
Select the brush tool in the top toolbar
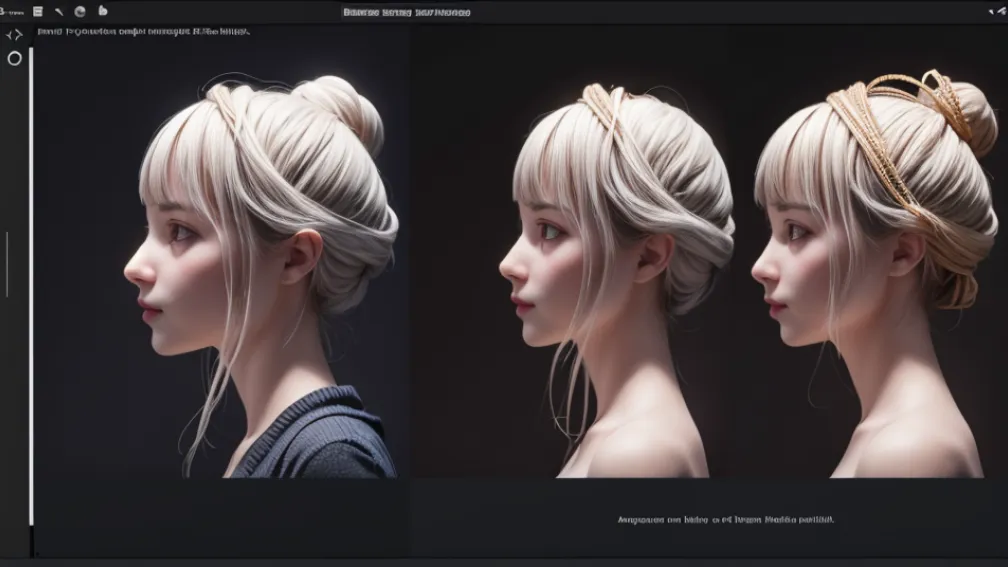tap(59, 12)
